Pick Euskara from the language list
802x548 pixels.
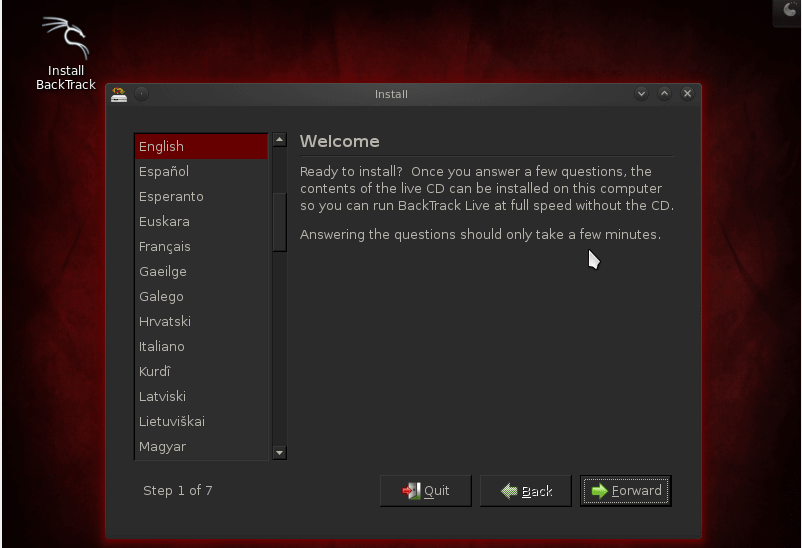point(201,222)
